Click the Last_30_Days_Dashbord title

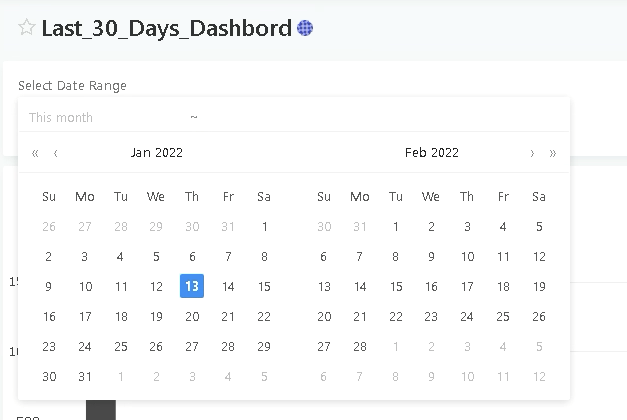click(166, 28)
